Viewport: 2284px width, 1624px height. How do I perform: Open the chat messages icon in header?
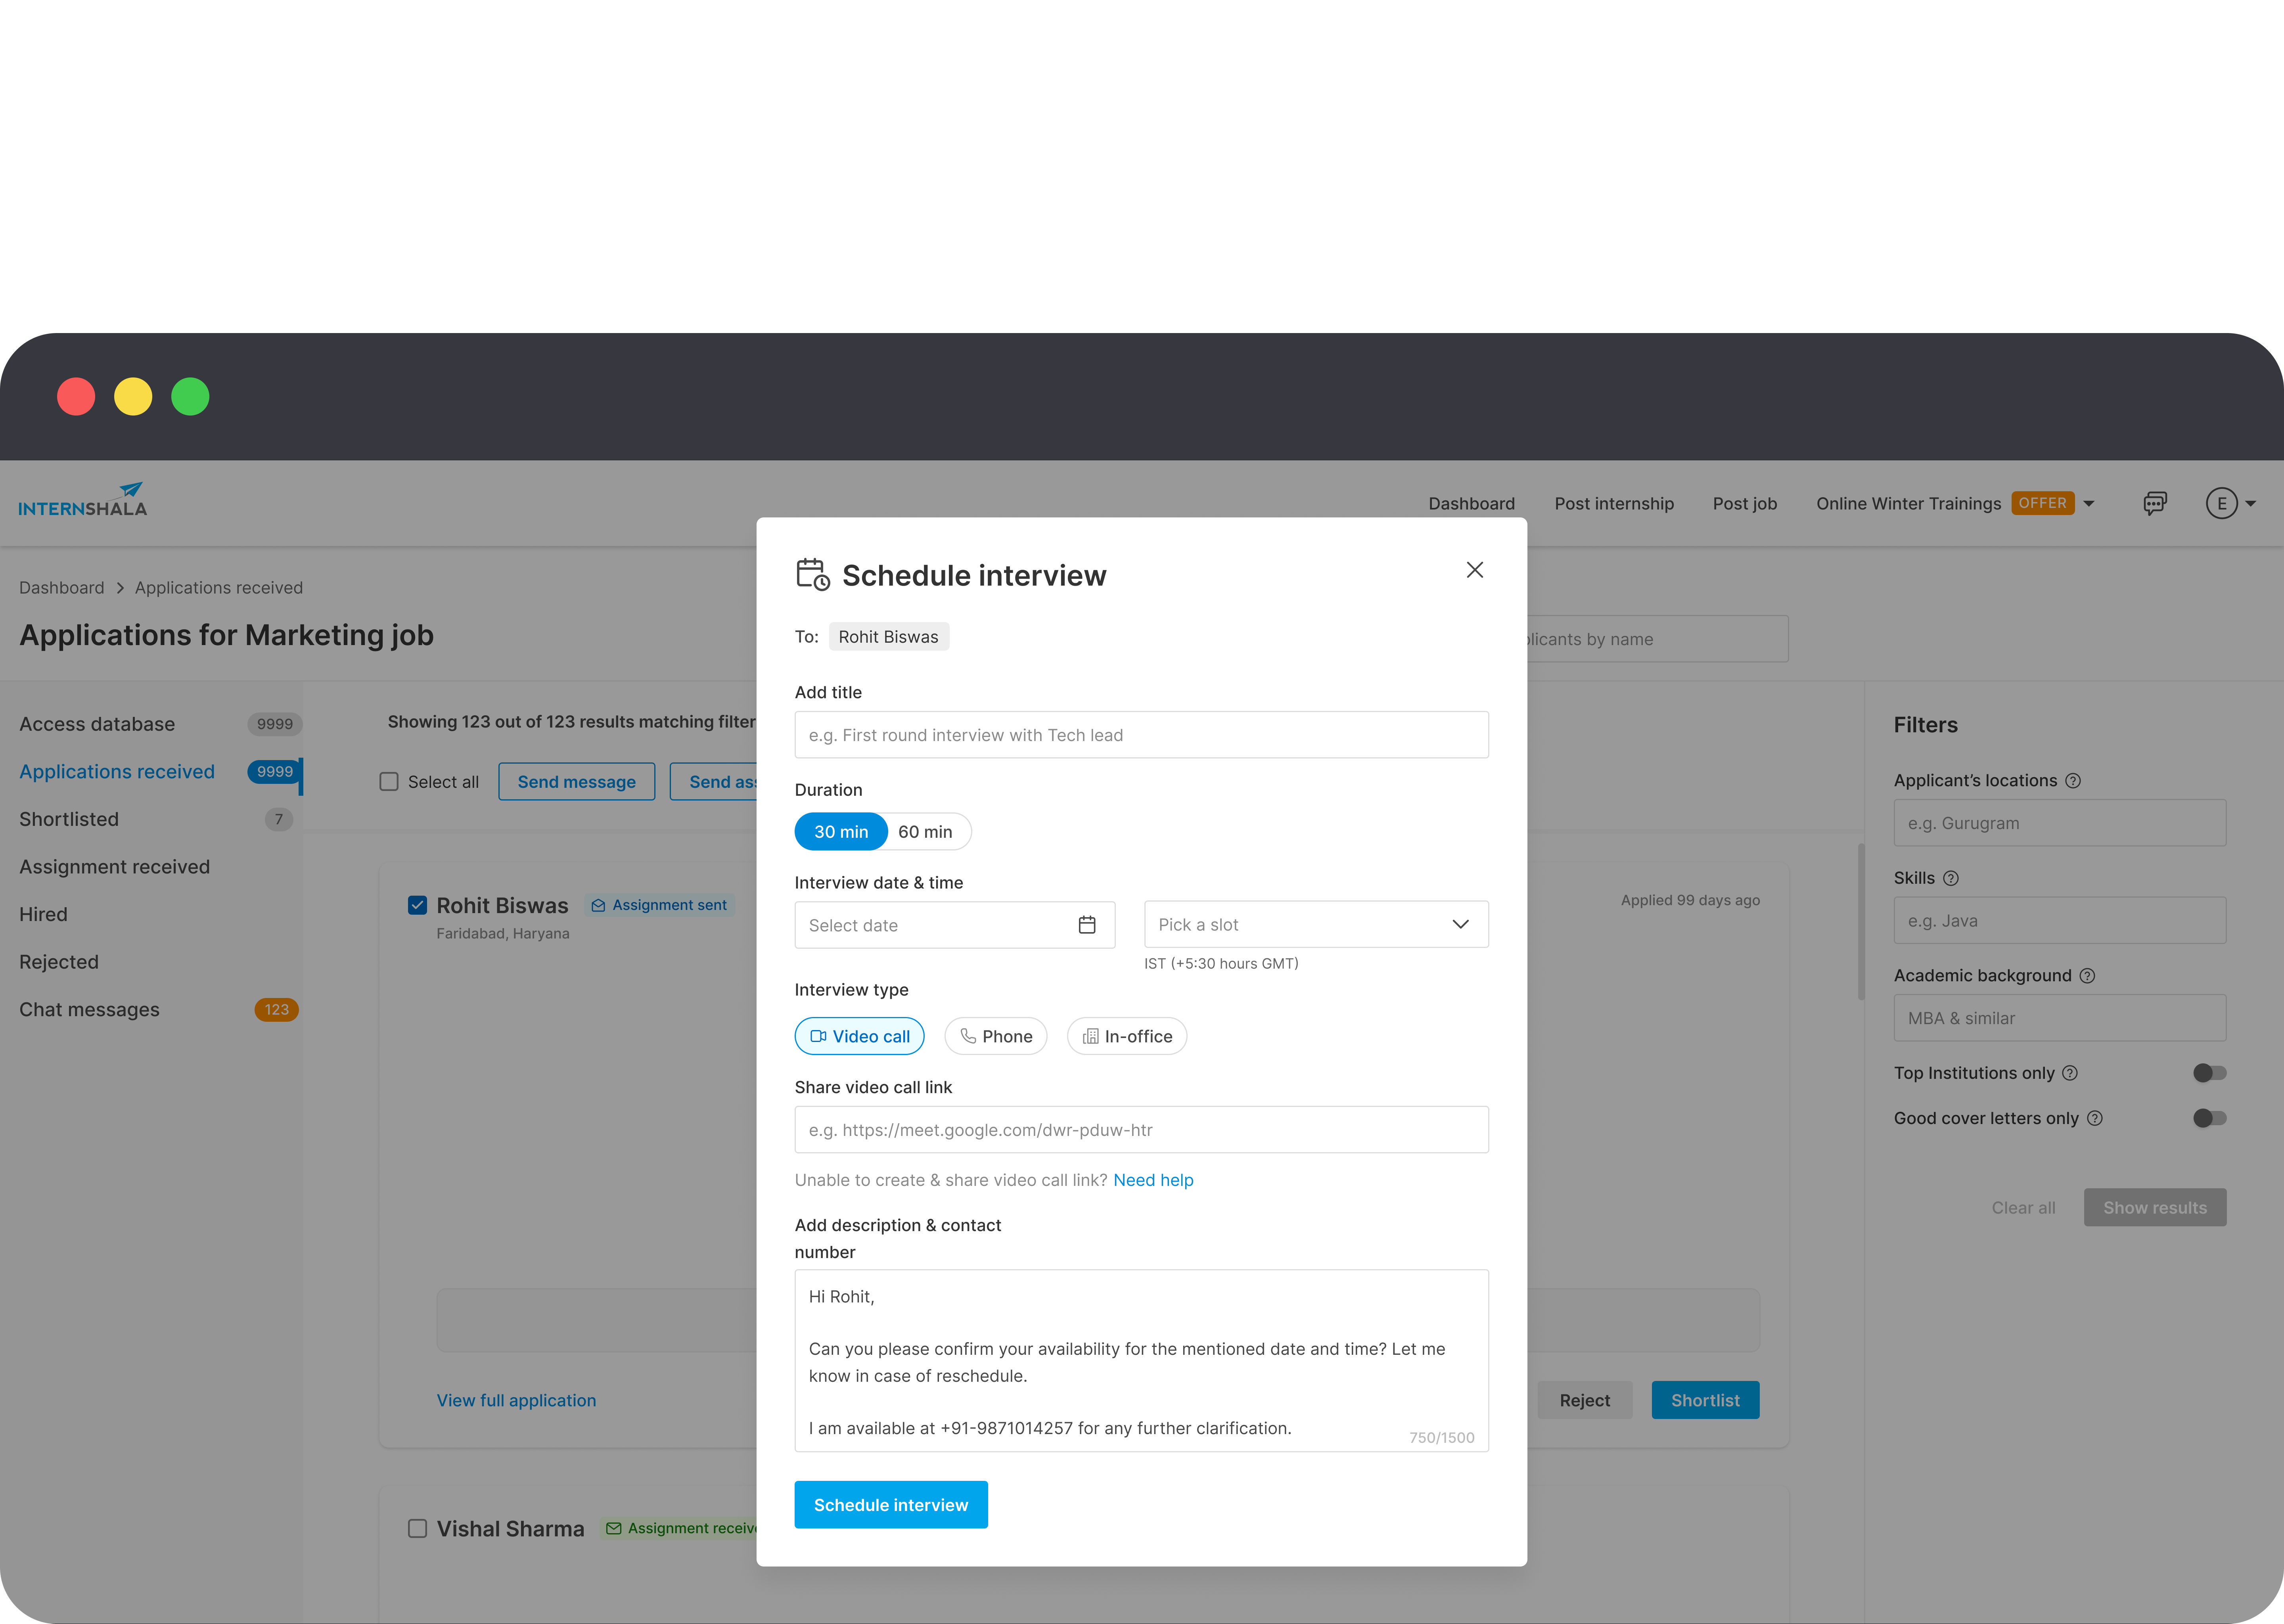click(x=2155, y=503)
